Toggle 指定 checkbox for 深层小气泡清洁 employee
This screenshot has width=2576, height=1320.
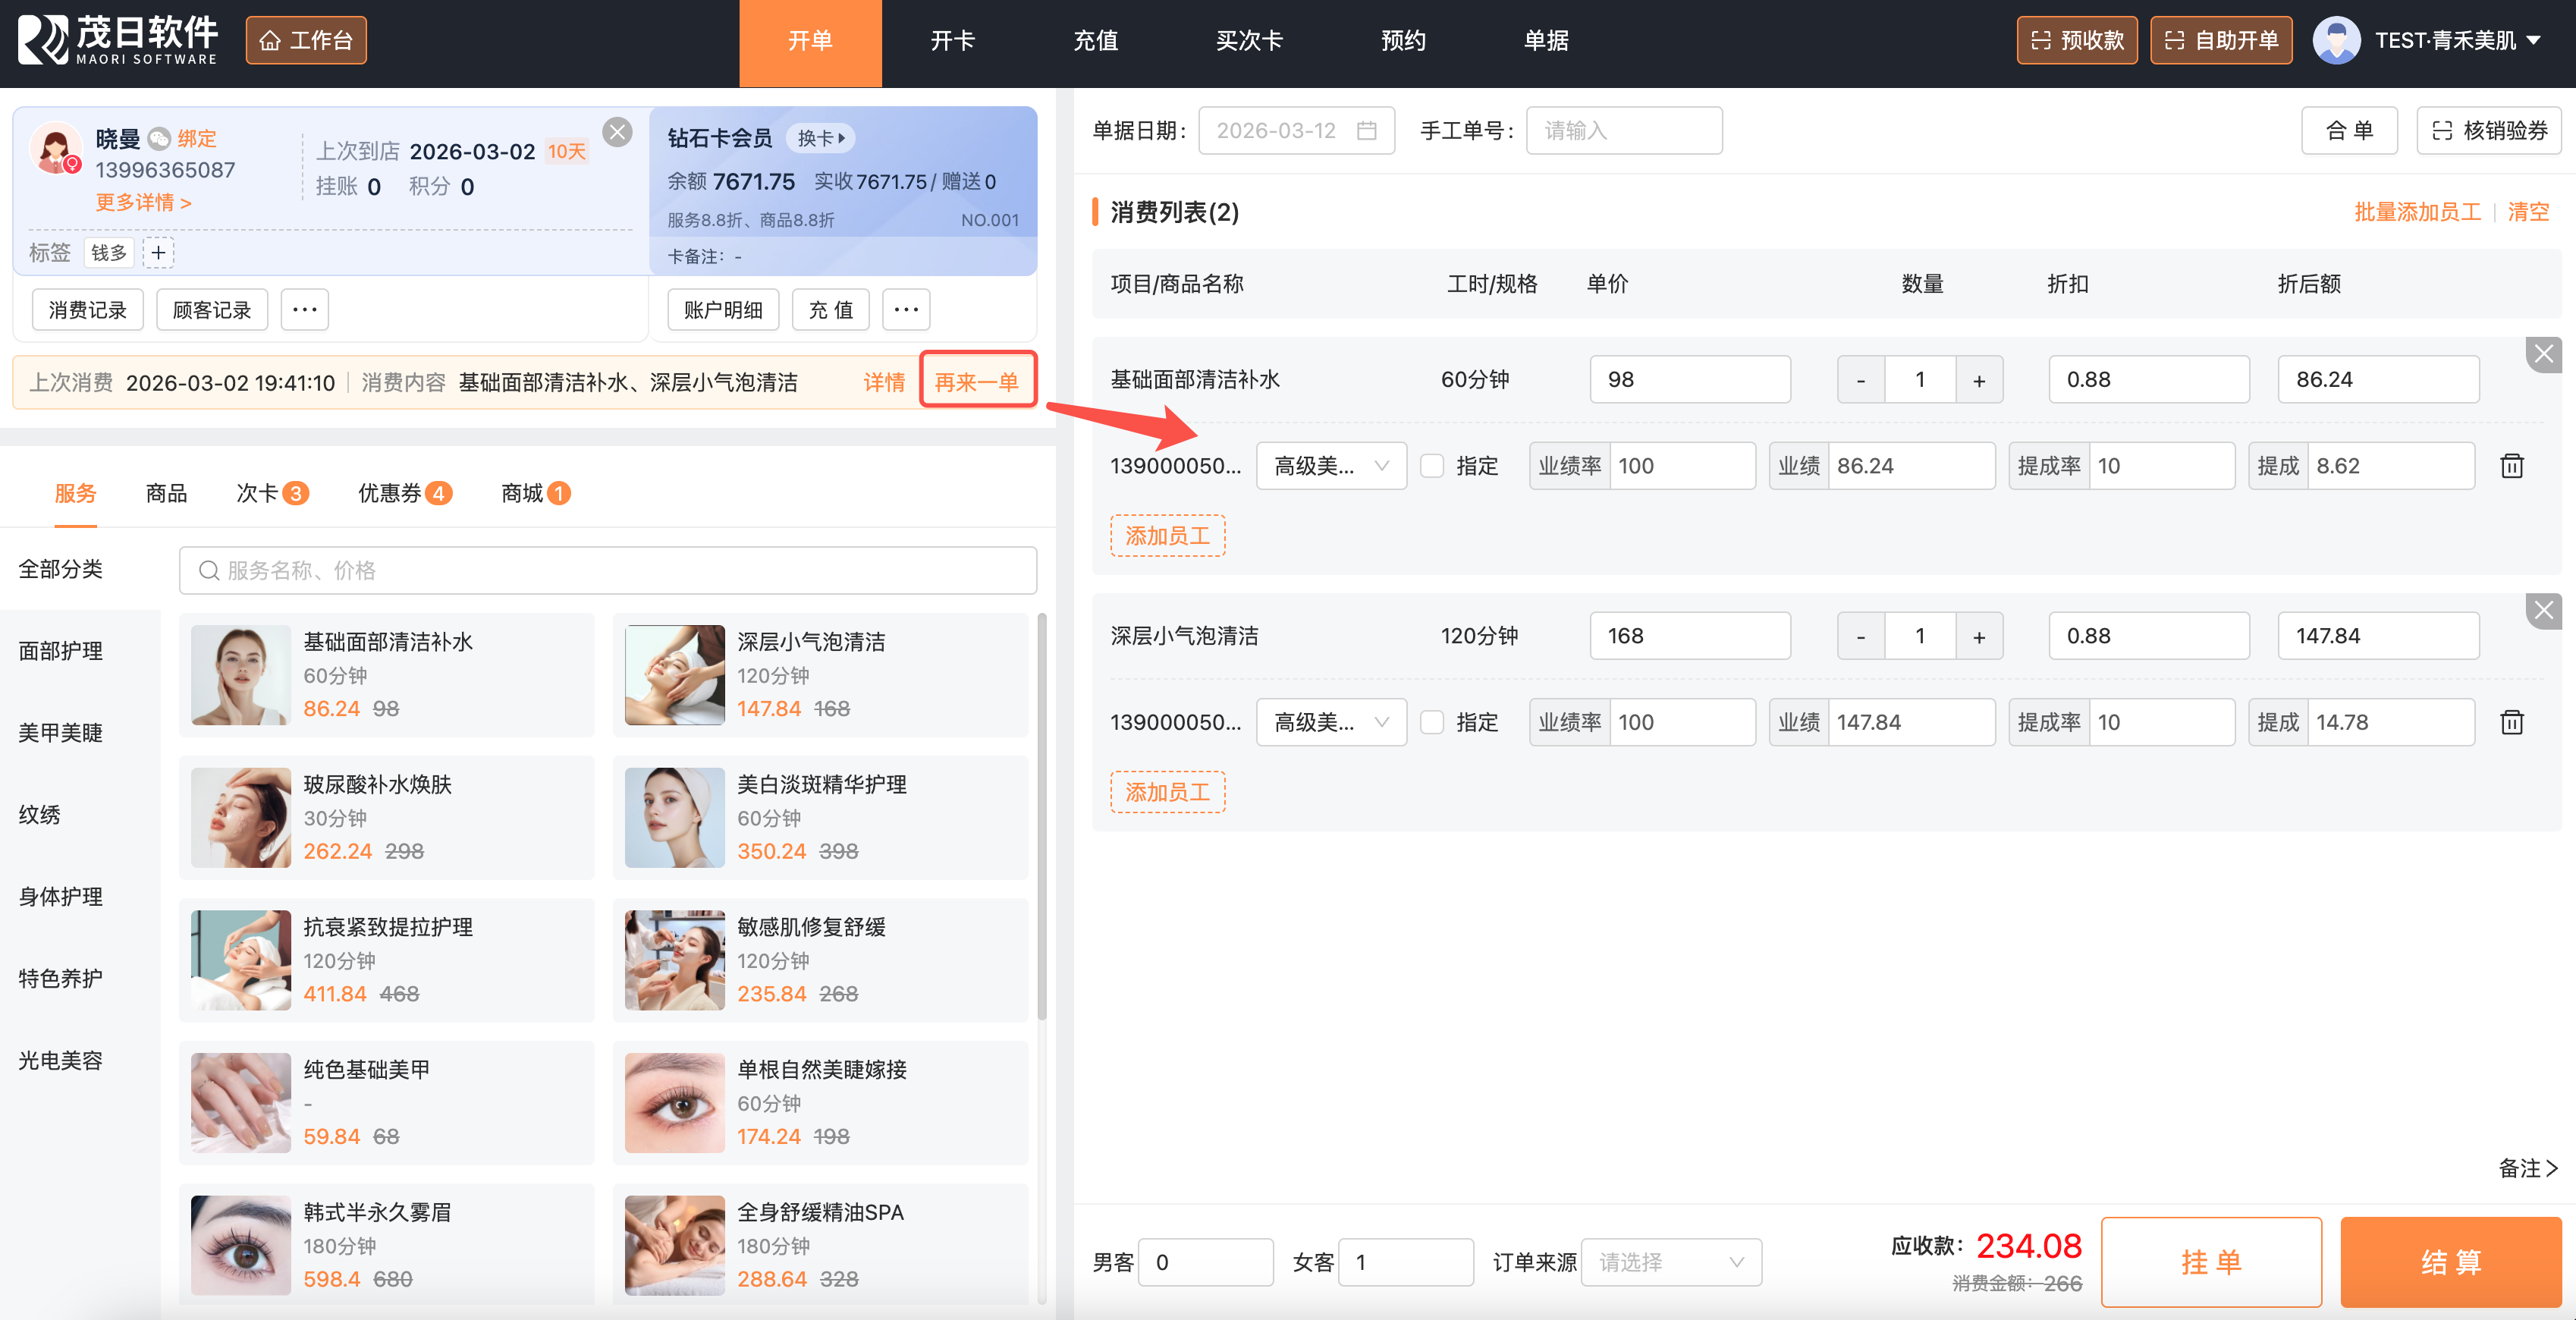pyautogui.click(x=1432, y=722)
